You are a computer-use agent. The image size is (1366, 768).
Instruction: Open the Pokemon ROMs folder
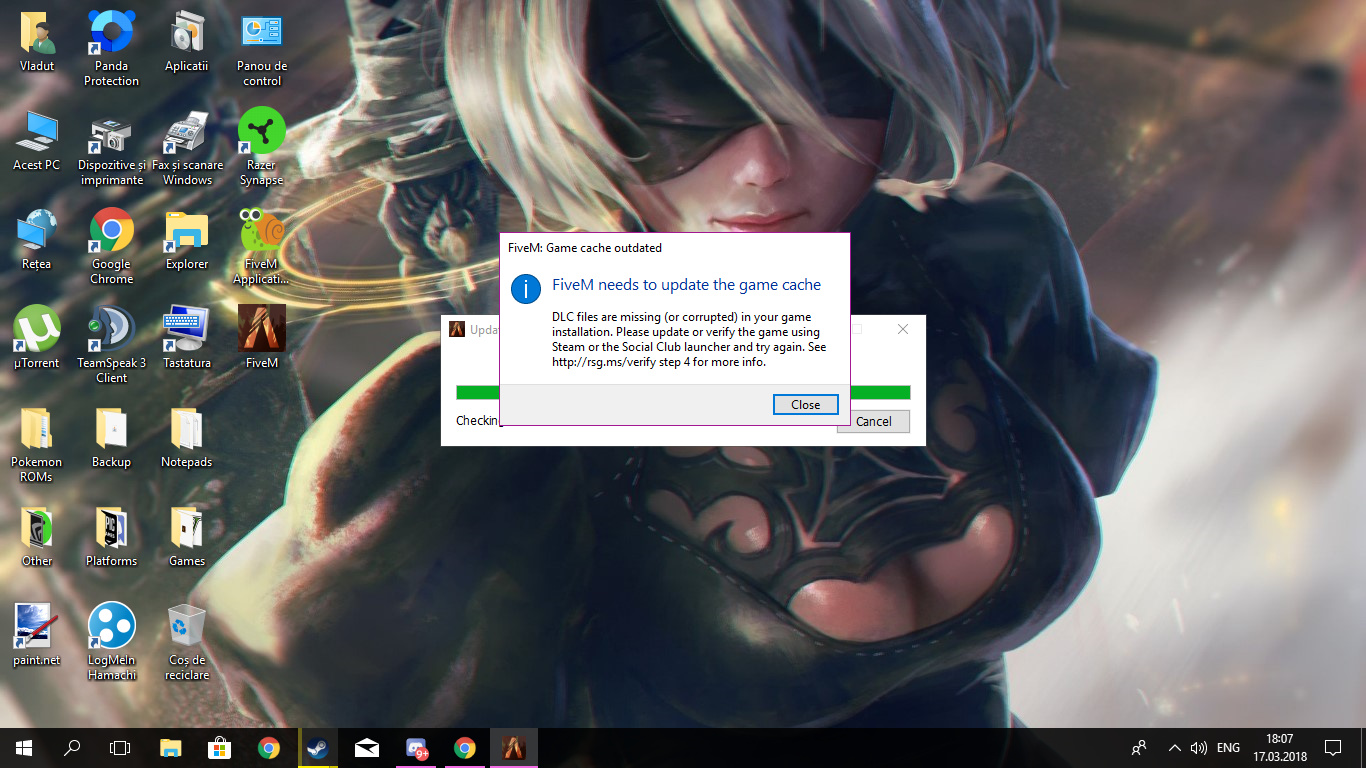pyautogui.click(x=37, y=445)
